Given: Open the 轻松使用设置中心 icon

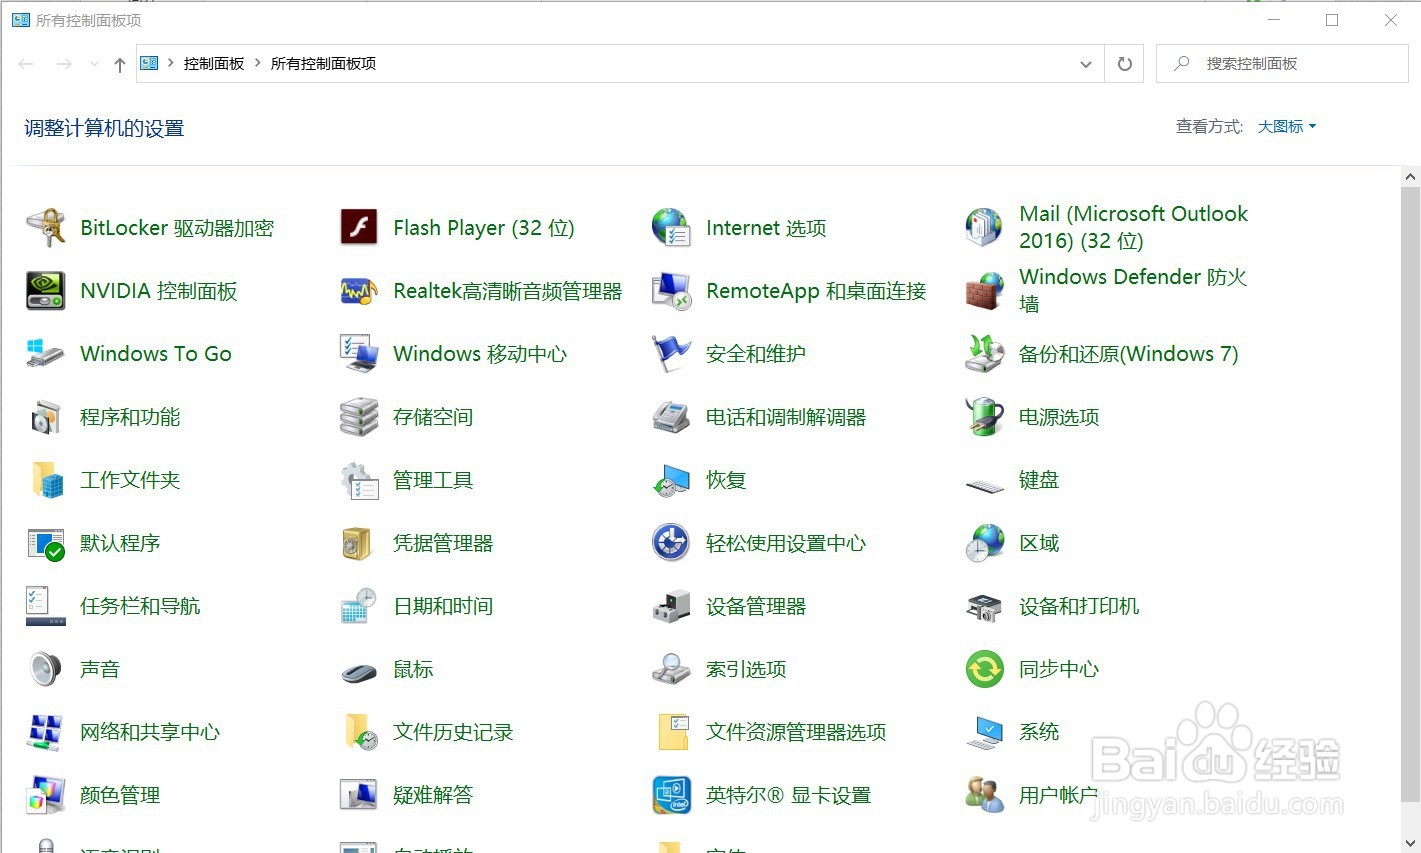Looking at the screenshot, I should tap(672, 543).
